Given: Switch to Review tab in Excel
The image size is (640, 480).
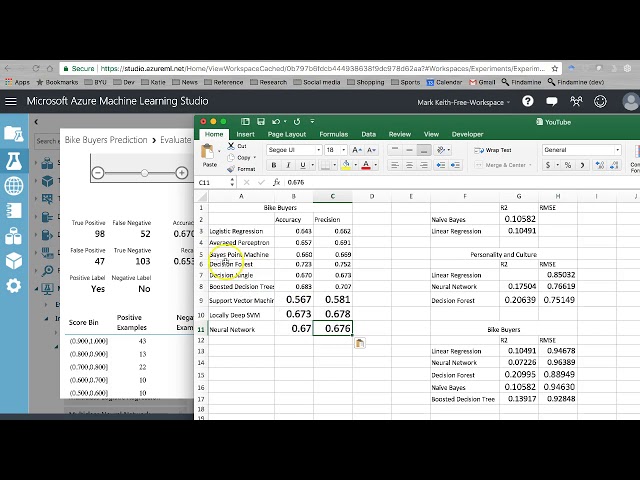Looking at the screenshot, I should point(400,134).
